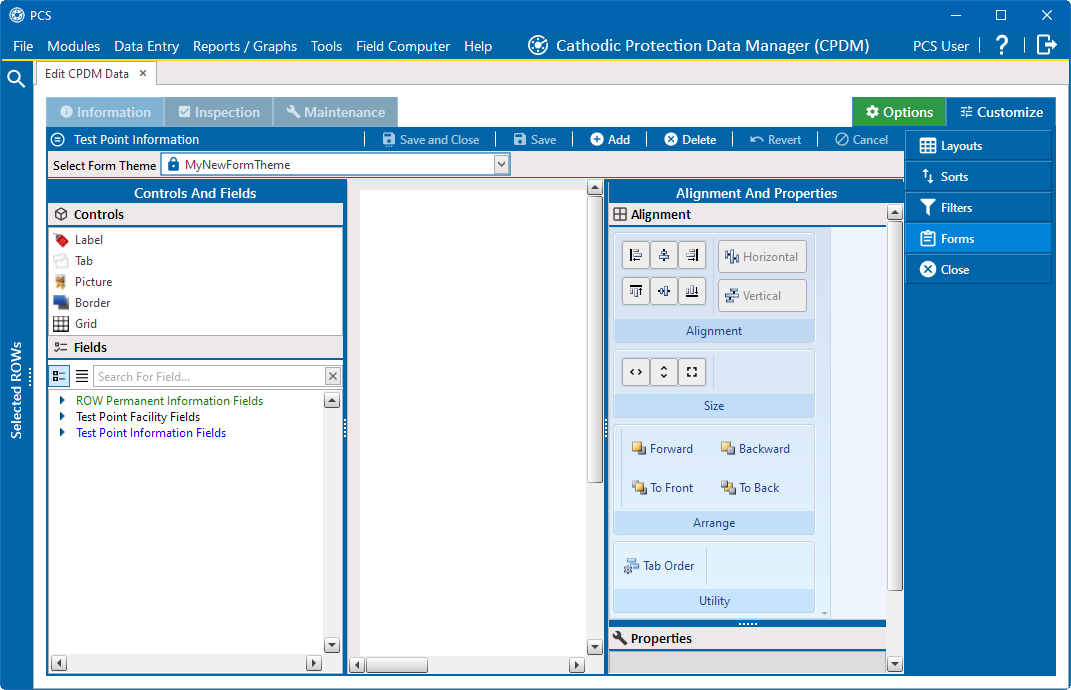Click the align bottom edges icon
Viewport: 1071px width, 690px height.
coord(692,291)
